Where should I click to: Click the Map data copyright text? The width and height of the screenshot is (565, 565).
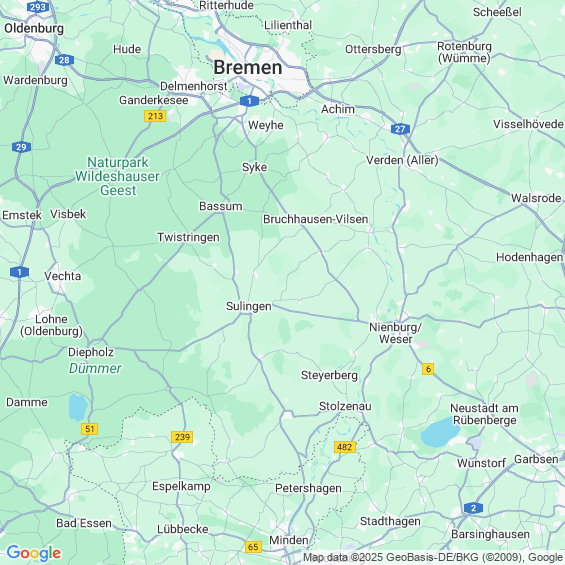point(432,557)
